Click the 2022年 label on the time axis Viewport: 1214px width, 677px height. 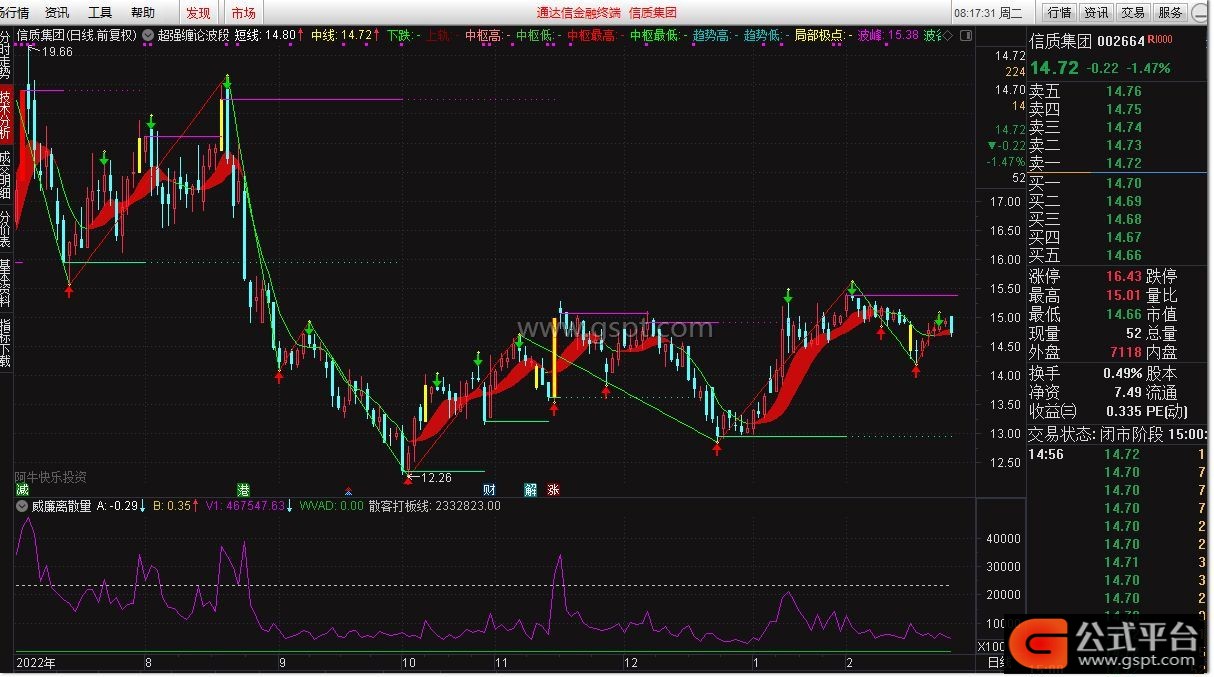click(x=37, y=662)
